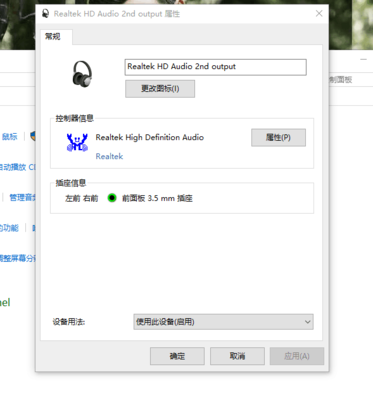Edit the Realtek HD Audio 2nd output name field
This screenshot has height=400, width=373.
(x=215, y=67)
